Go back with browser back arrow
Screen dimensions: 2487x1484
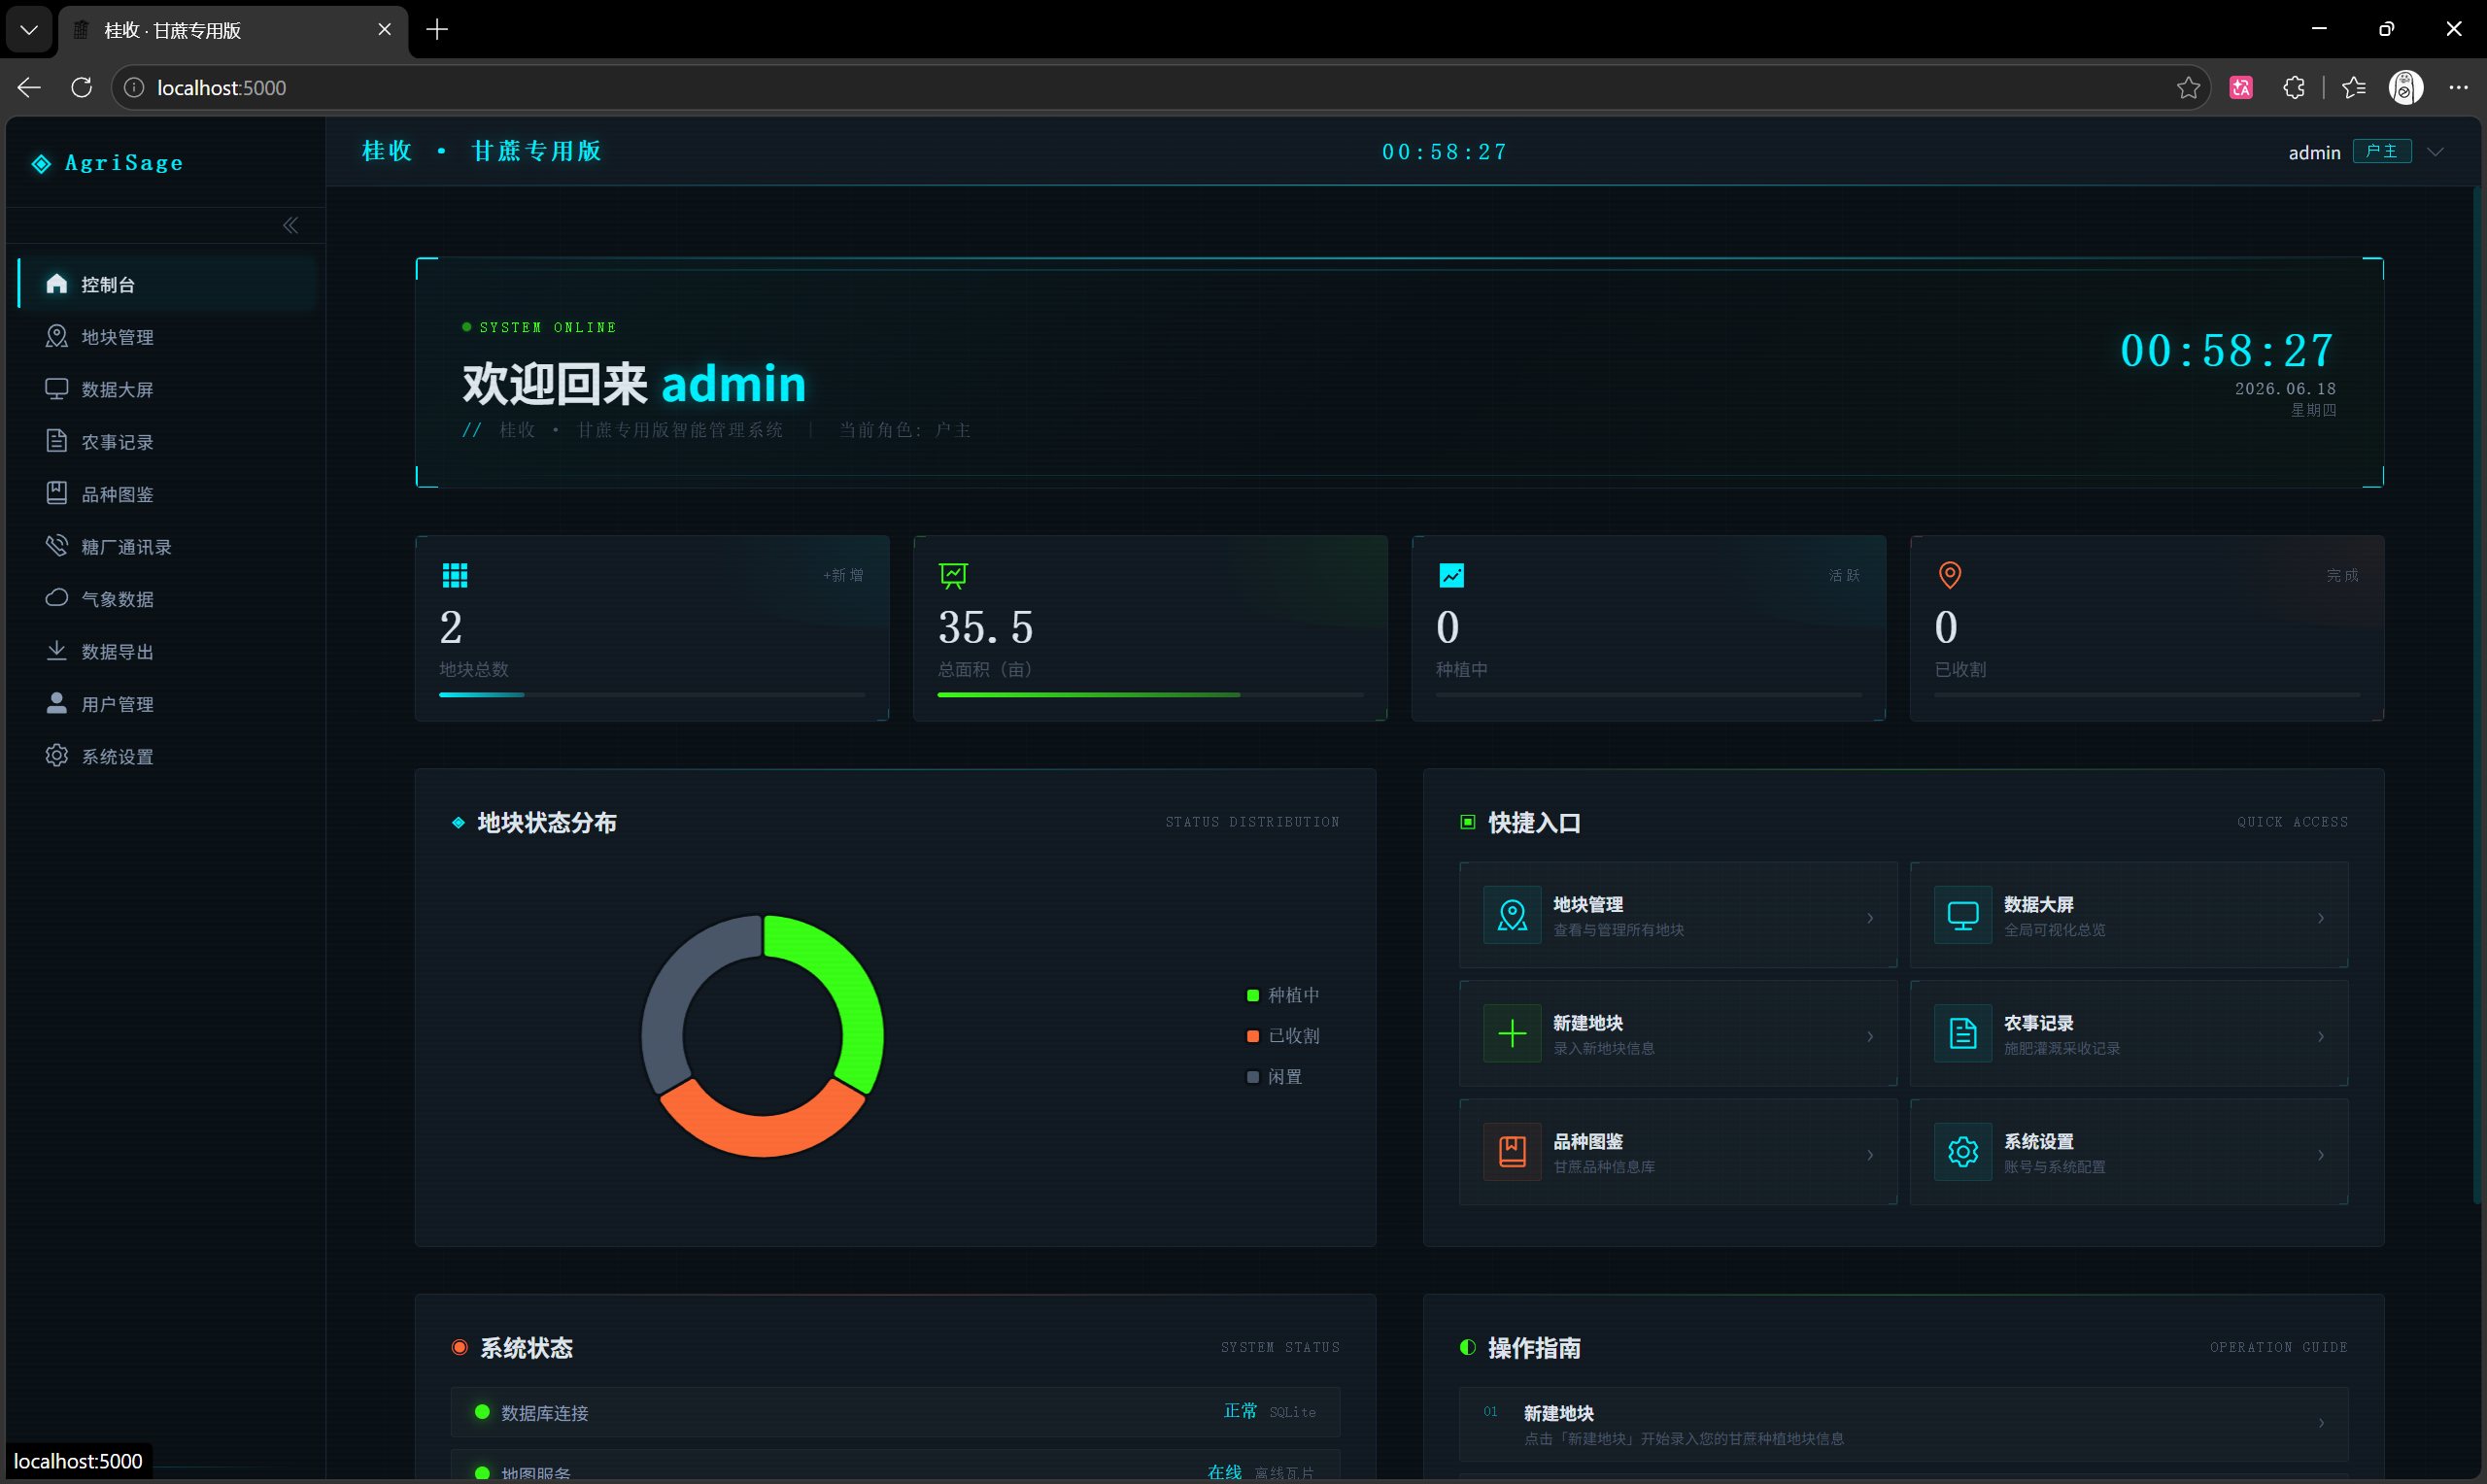[x=29, y=88]
